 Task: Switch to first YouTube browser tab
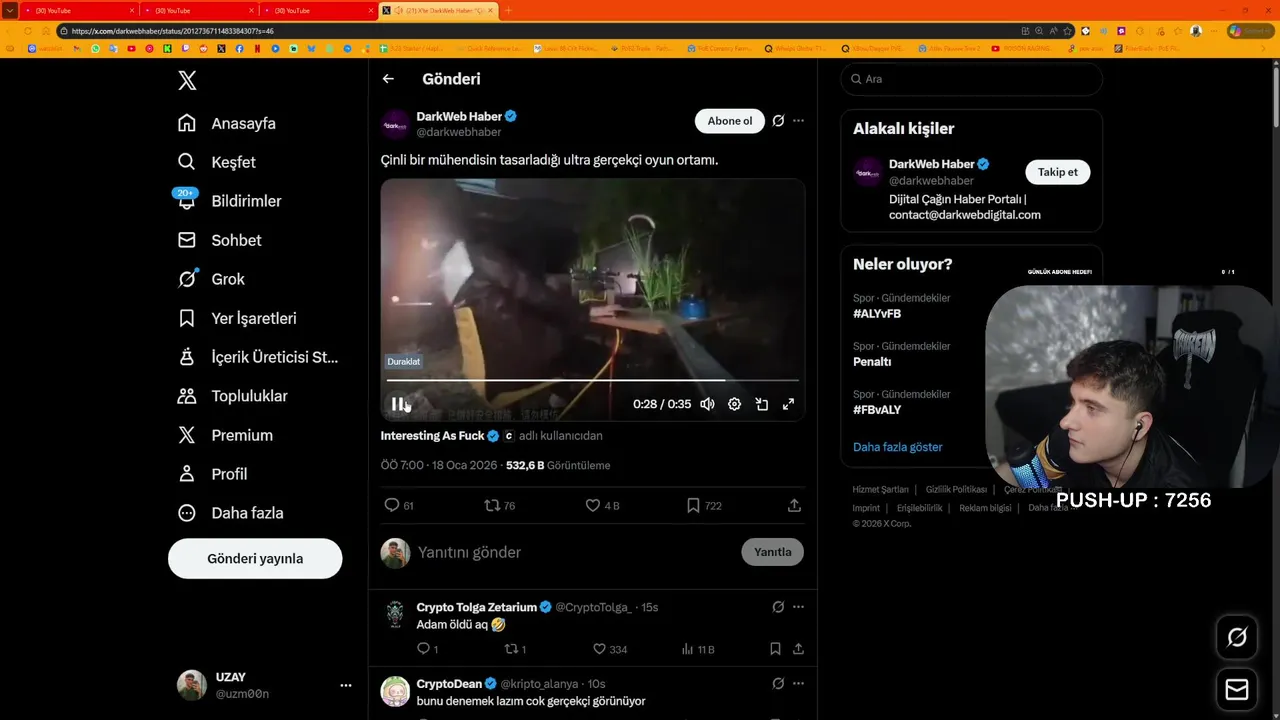(78, 10)
